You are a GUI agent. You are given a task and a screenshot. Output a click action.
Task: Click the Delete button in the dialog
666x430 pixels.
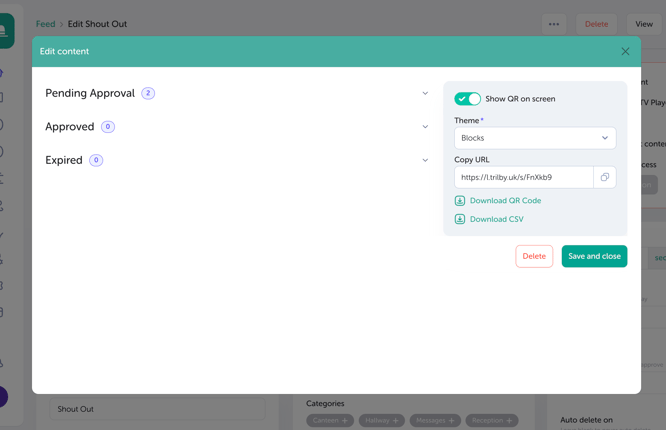534,256
